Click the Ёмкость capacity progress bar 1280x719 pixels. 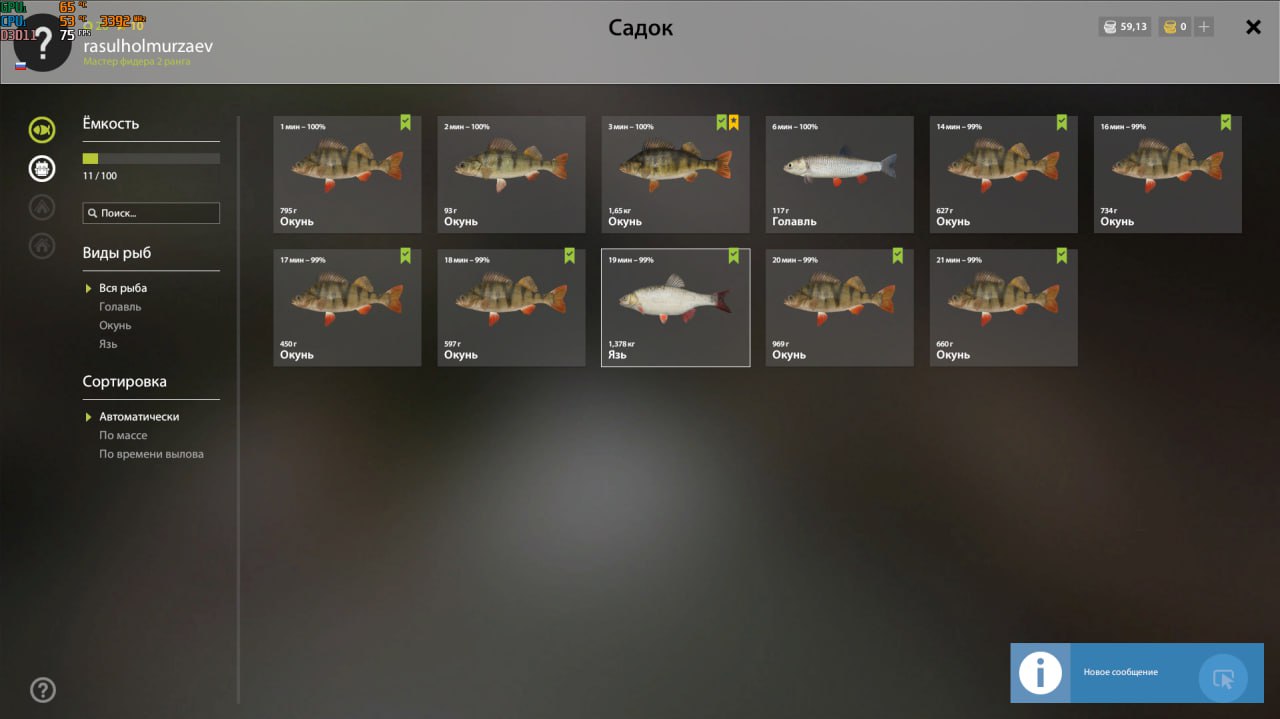(x=151, y=158)
